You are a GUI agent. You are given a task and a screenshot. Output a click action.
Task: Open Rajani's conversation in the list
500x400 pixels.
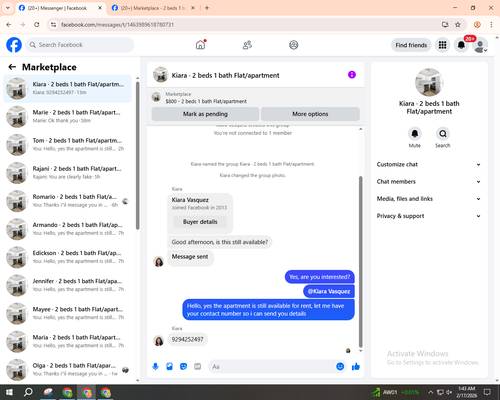67,173
